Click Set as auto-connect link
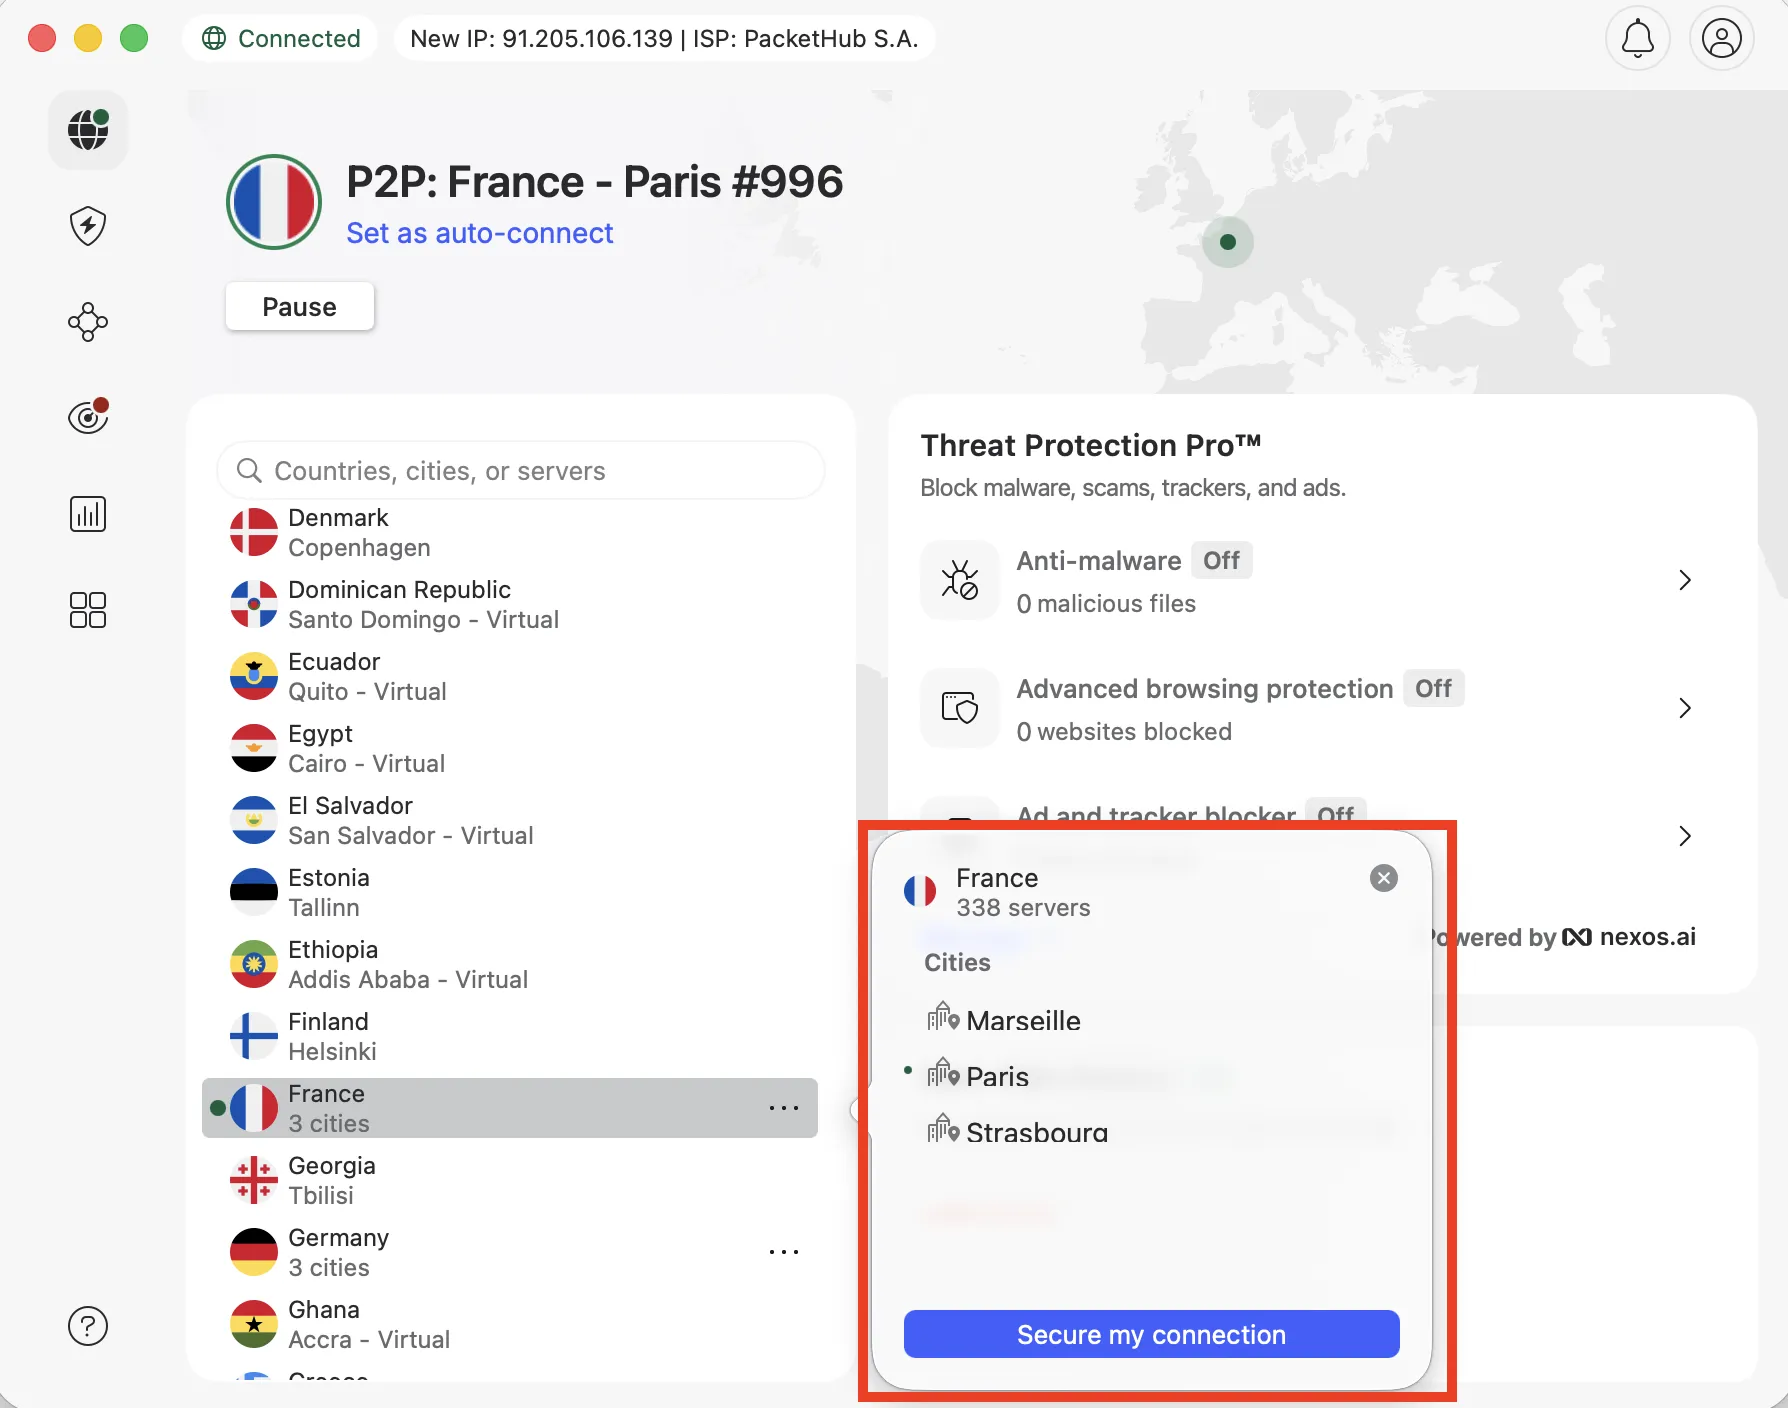Screen dimensions: 1788x1408 coord(480,232)
